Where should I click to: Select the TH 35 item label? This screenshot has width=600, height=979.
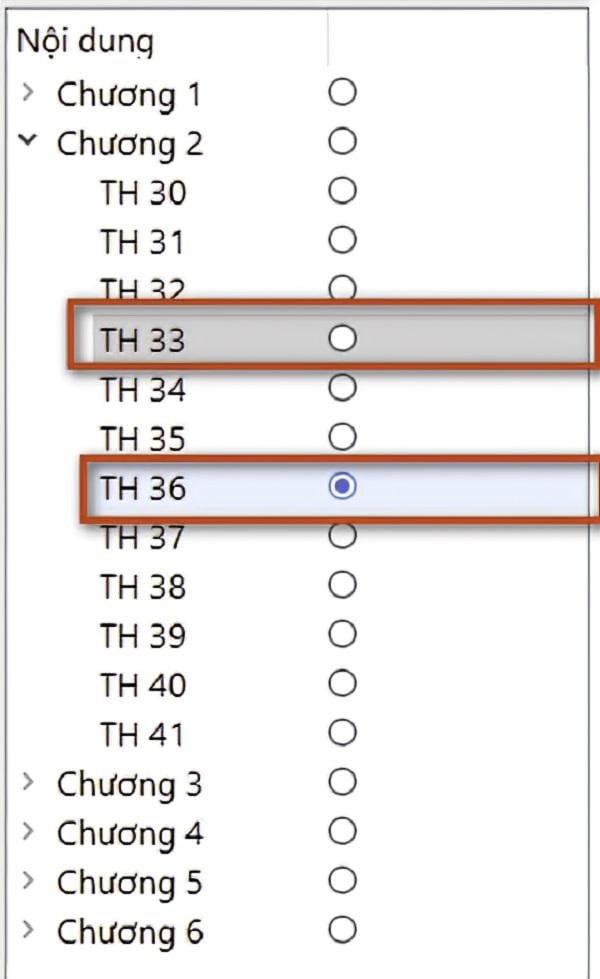[x=142, y=438]
